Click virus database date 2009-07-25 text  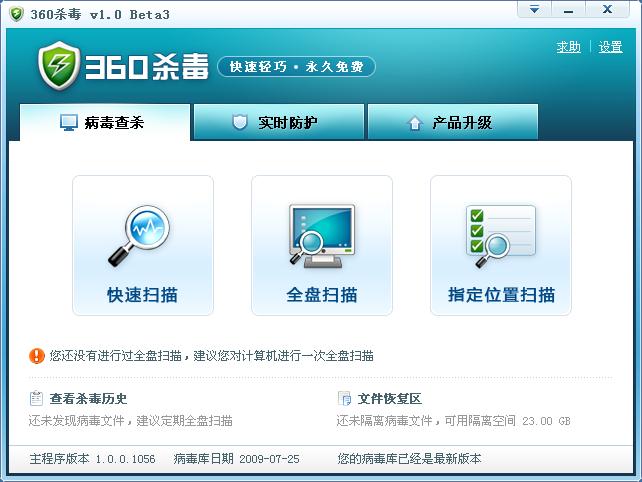coord(237,459)
